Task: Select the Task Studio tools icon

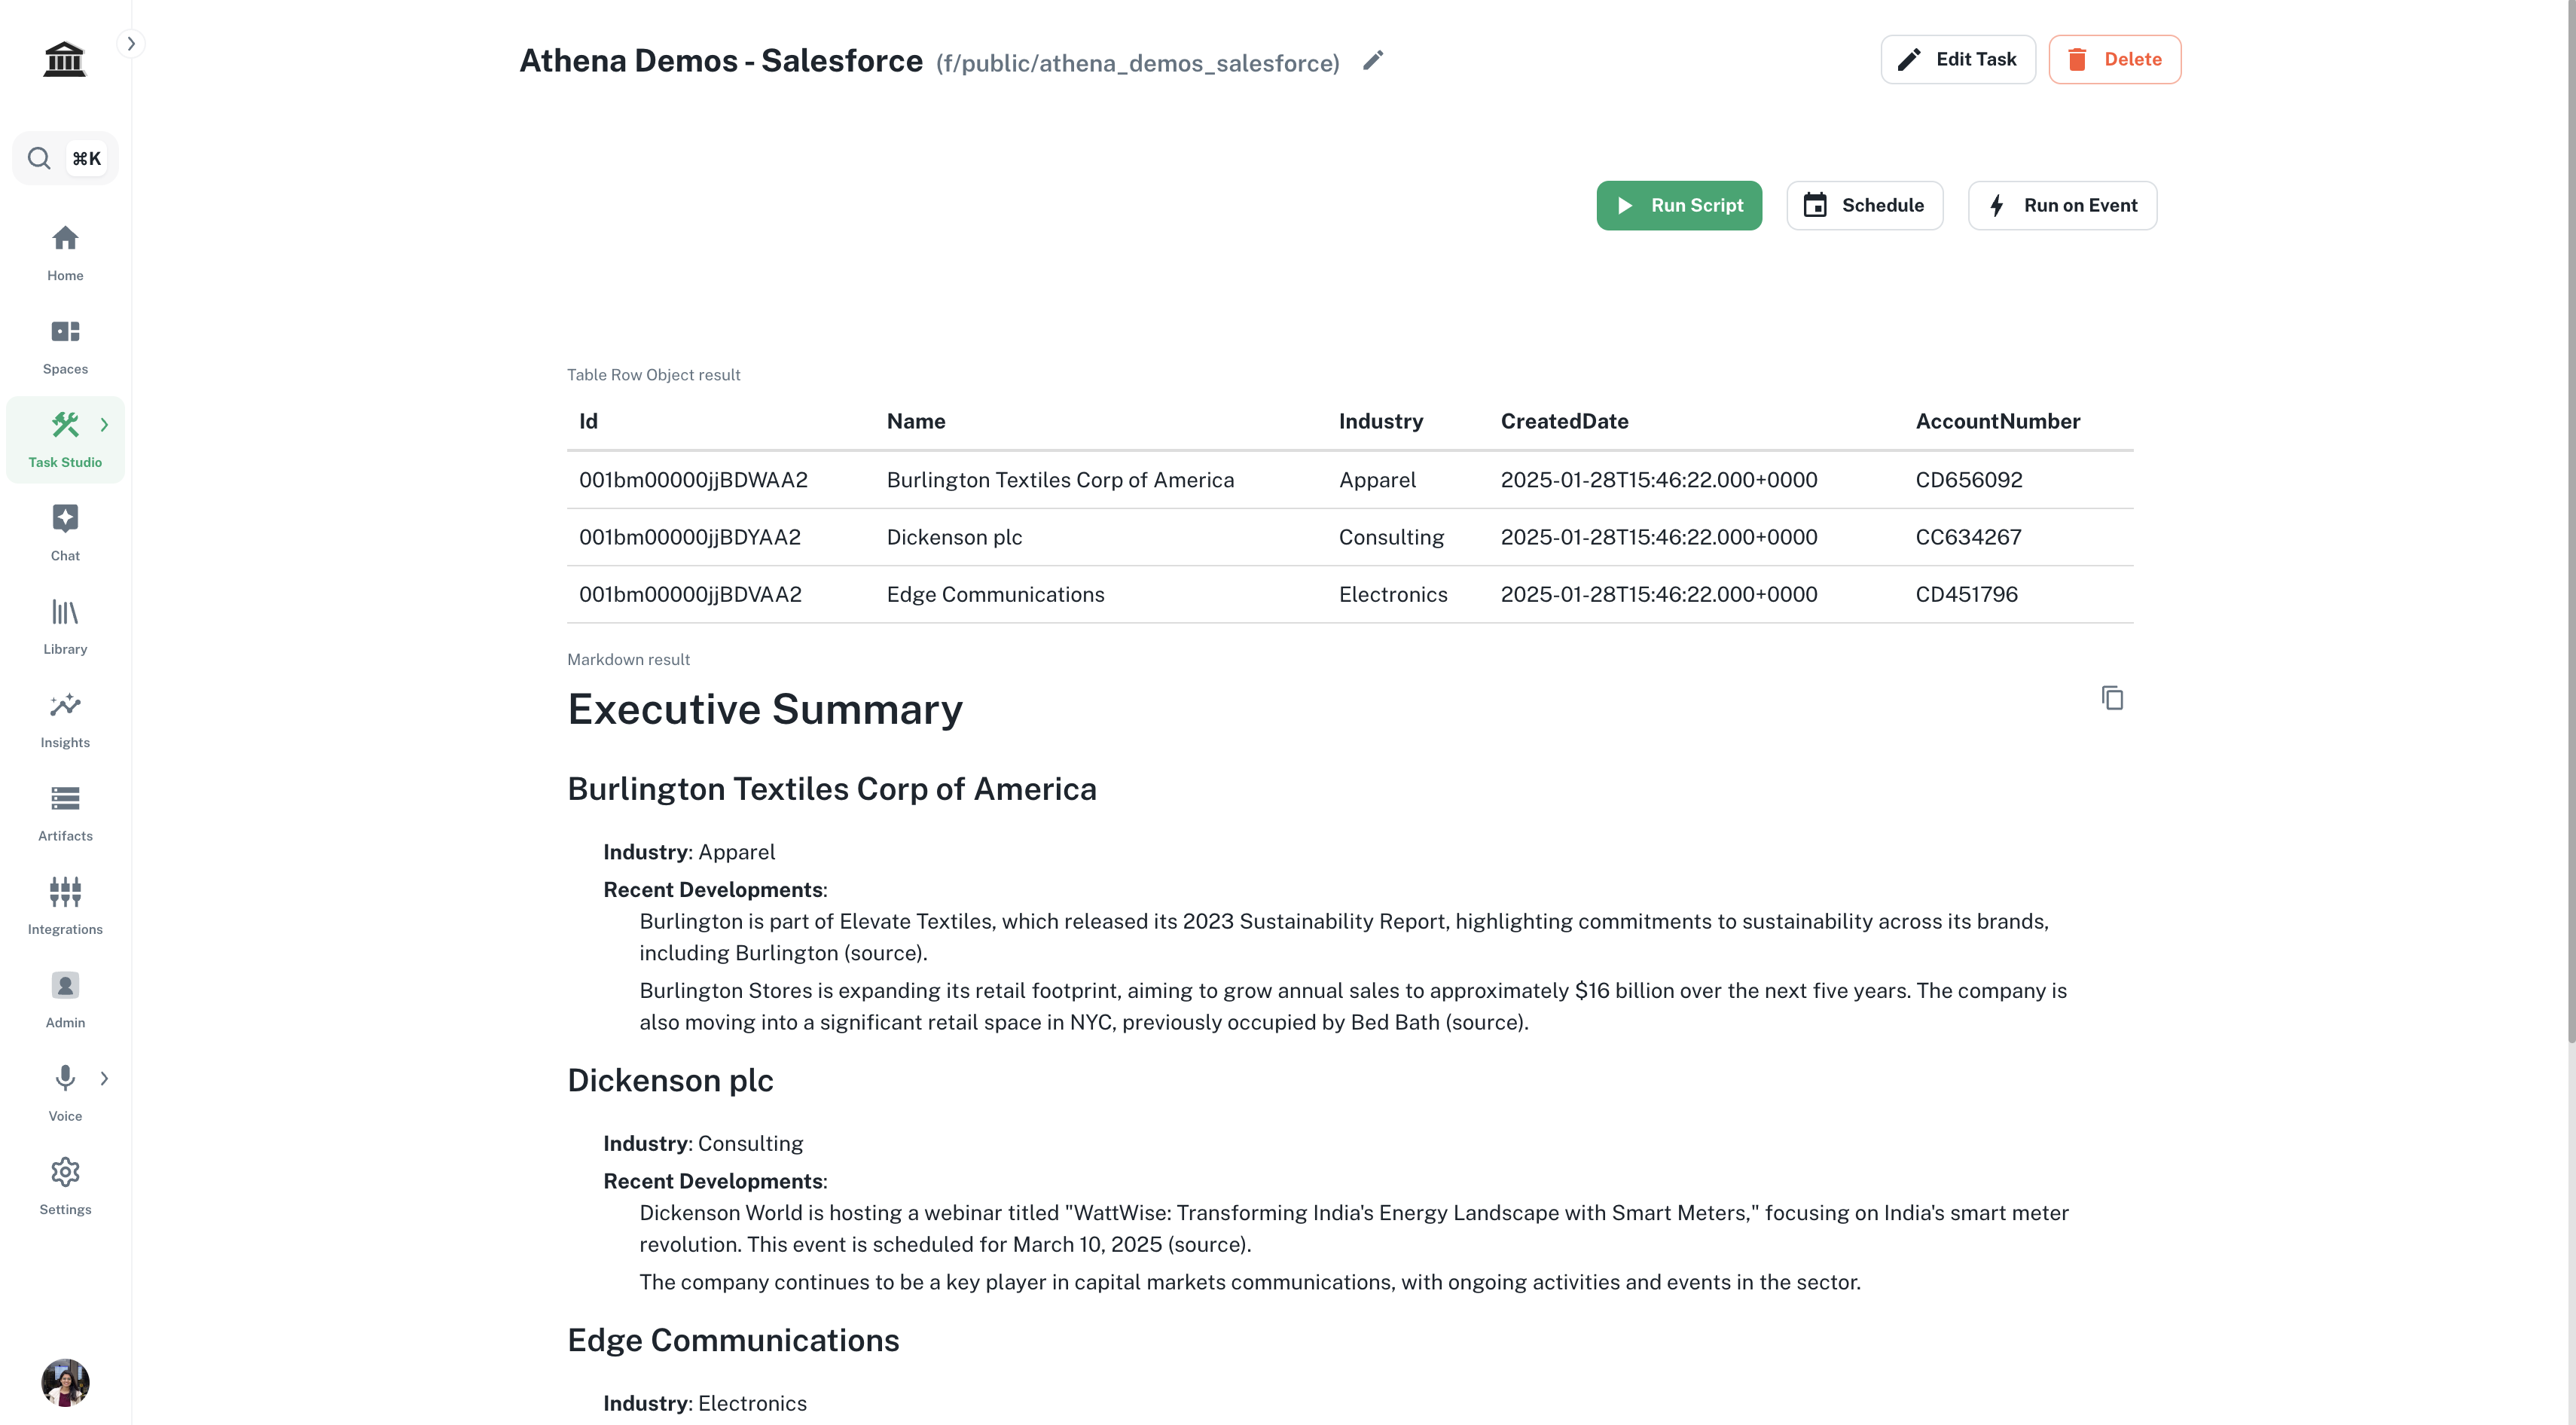Action: click(65, 426)
